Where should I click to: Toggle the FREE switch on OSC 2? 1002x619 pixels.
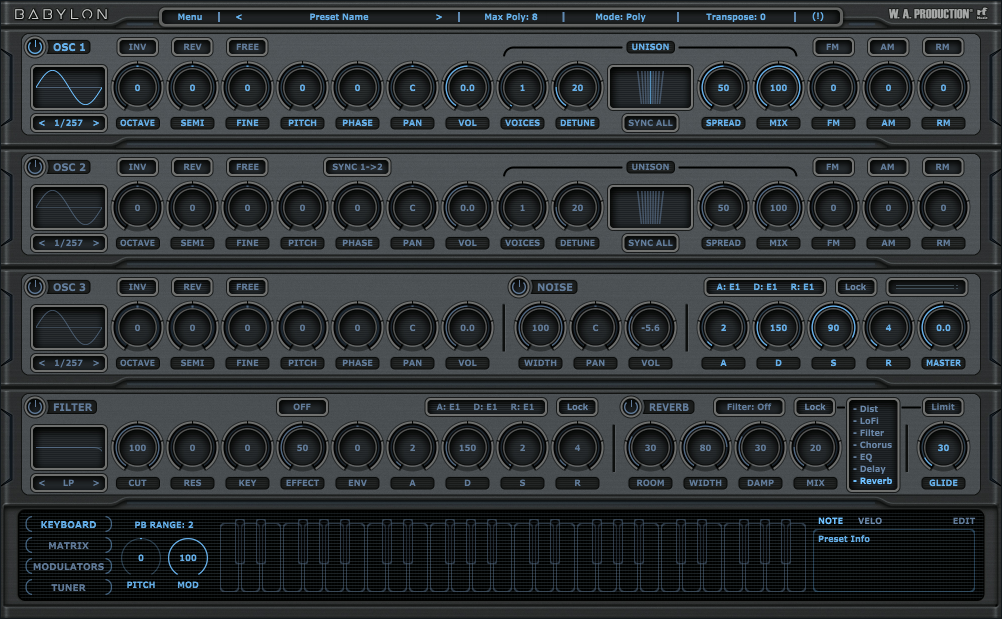(247, 167)
